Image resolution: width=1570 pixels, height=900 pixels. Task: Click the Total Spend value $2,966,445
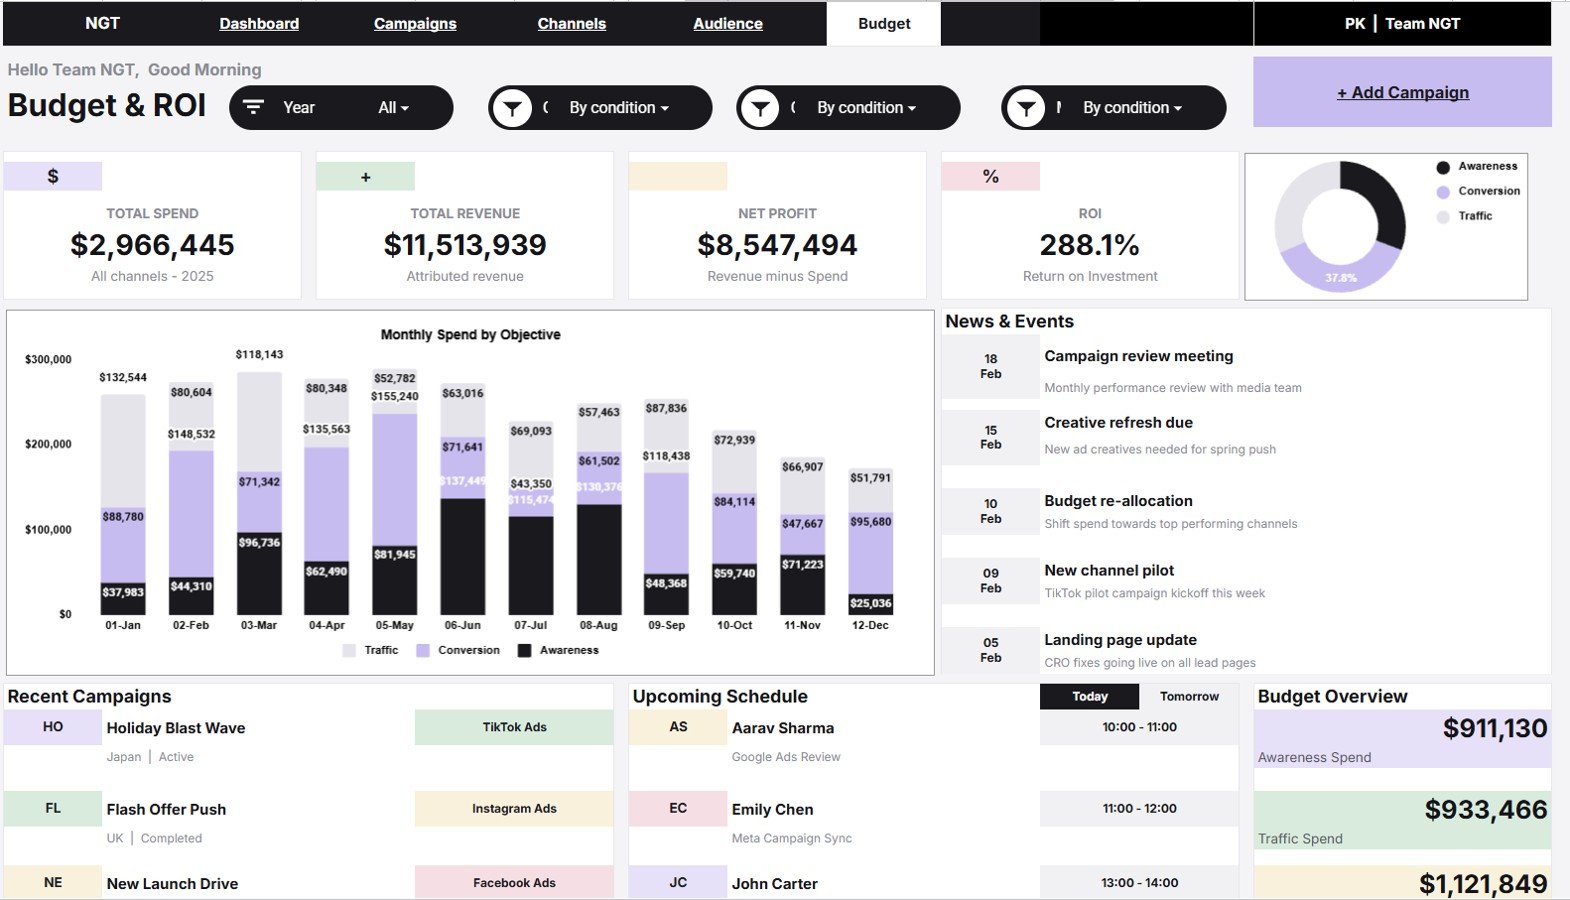(152, 245)
